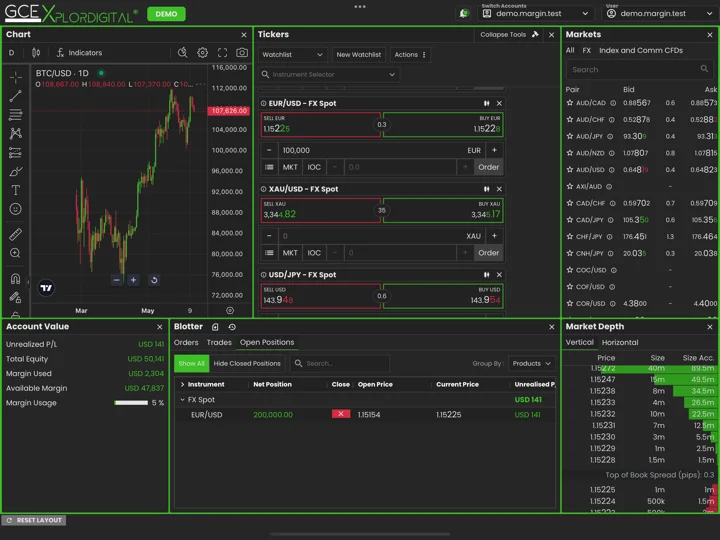Select the text annotation tool

pos(16,190)
